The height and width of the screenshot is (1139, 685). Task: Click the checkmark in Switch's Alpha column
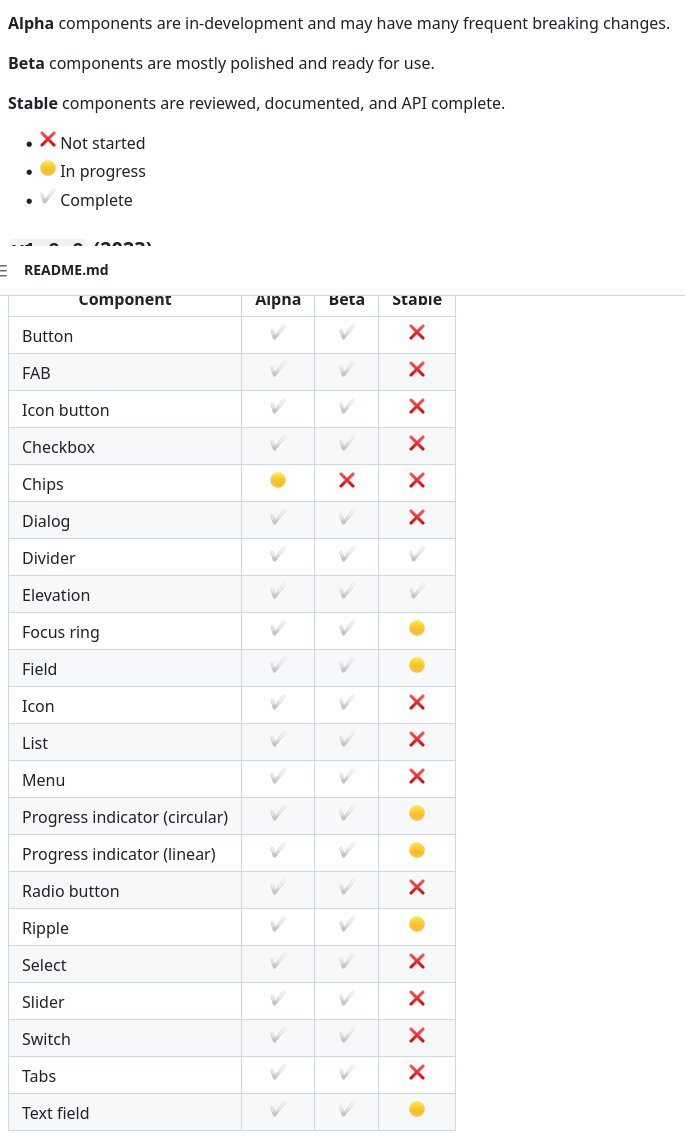point(278,1035)
